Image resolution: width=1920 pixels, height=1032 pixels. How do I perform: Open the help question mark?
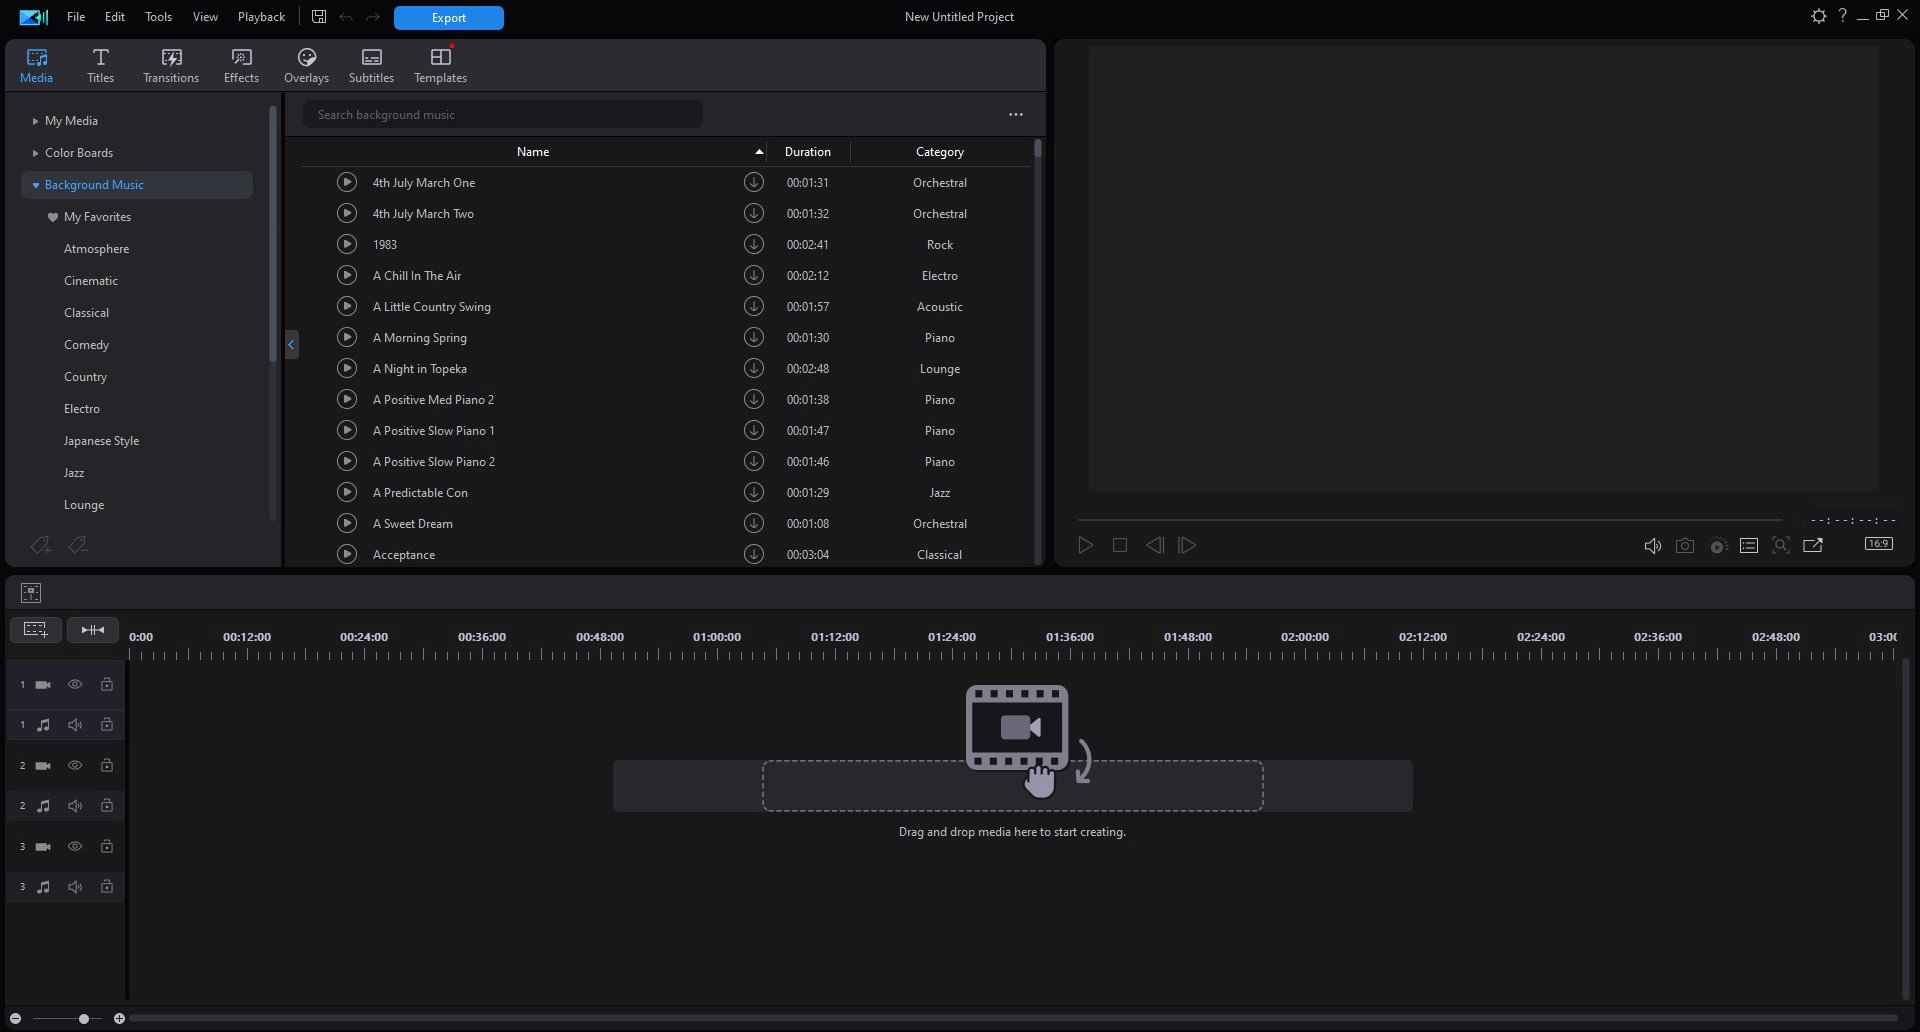point(1842,16)
